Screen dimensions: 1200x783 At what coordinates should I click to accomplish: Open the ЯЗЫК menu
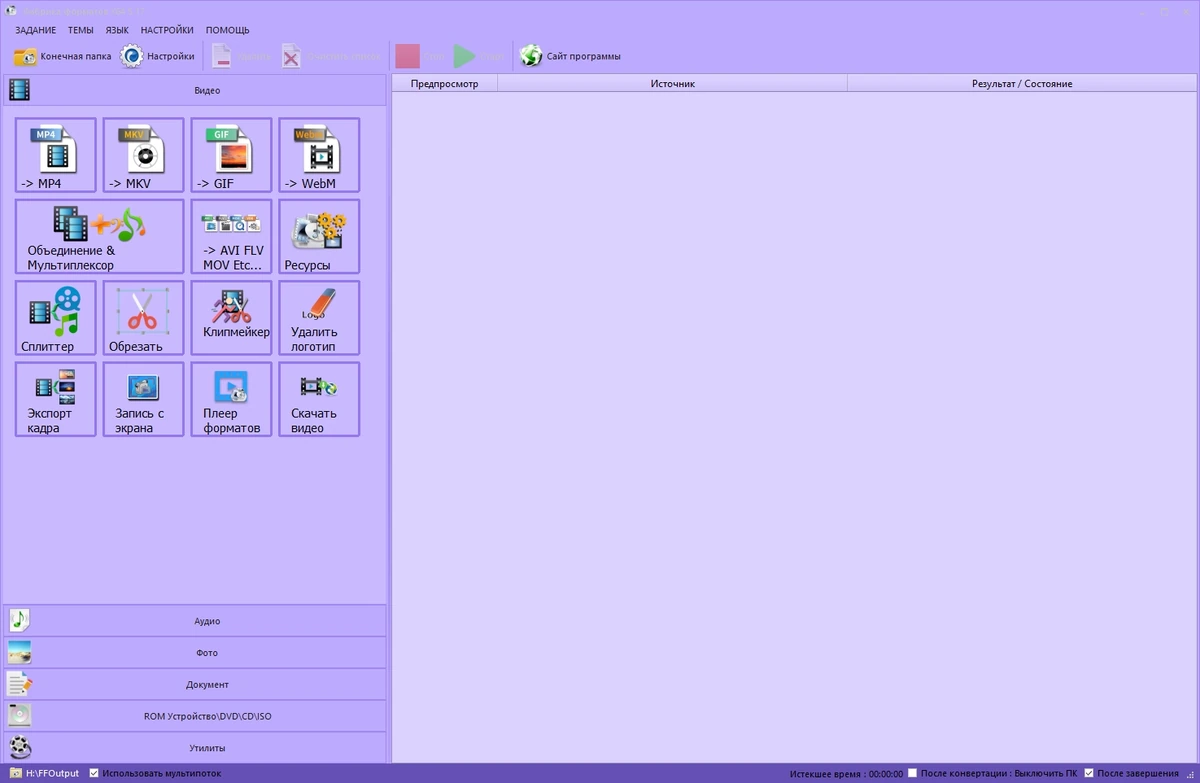pos(118,30)
